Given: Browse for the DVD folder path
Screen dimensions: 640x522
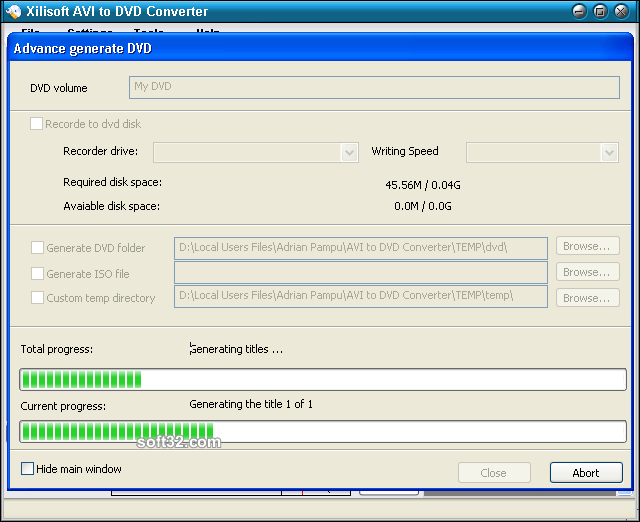Looking at the screenshot, I should click(x=587, y=246).
